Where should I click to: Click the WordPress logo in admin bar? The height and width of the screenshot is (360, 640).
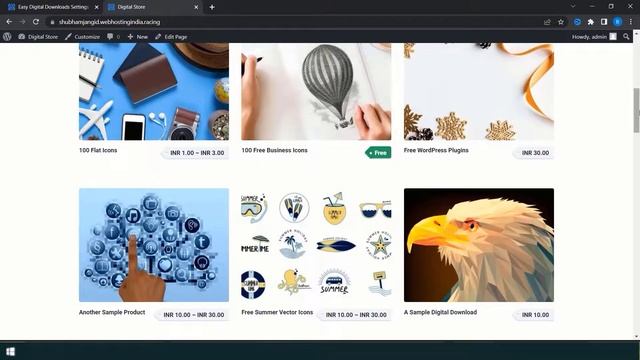[7, 37]
